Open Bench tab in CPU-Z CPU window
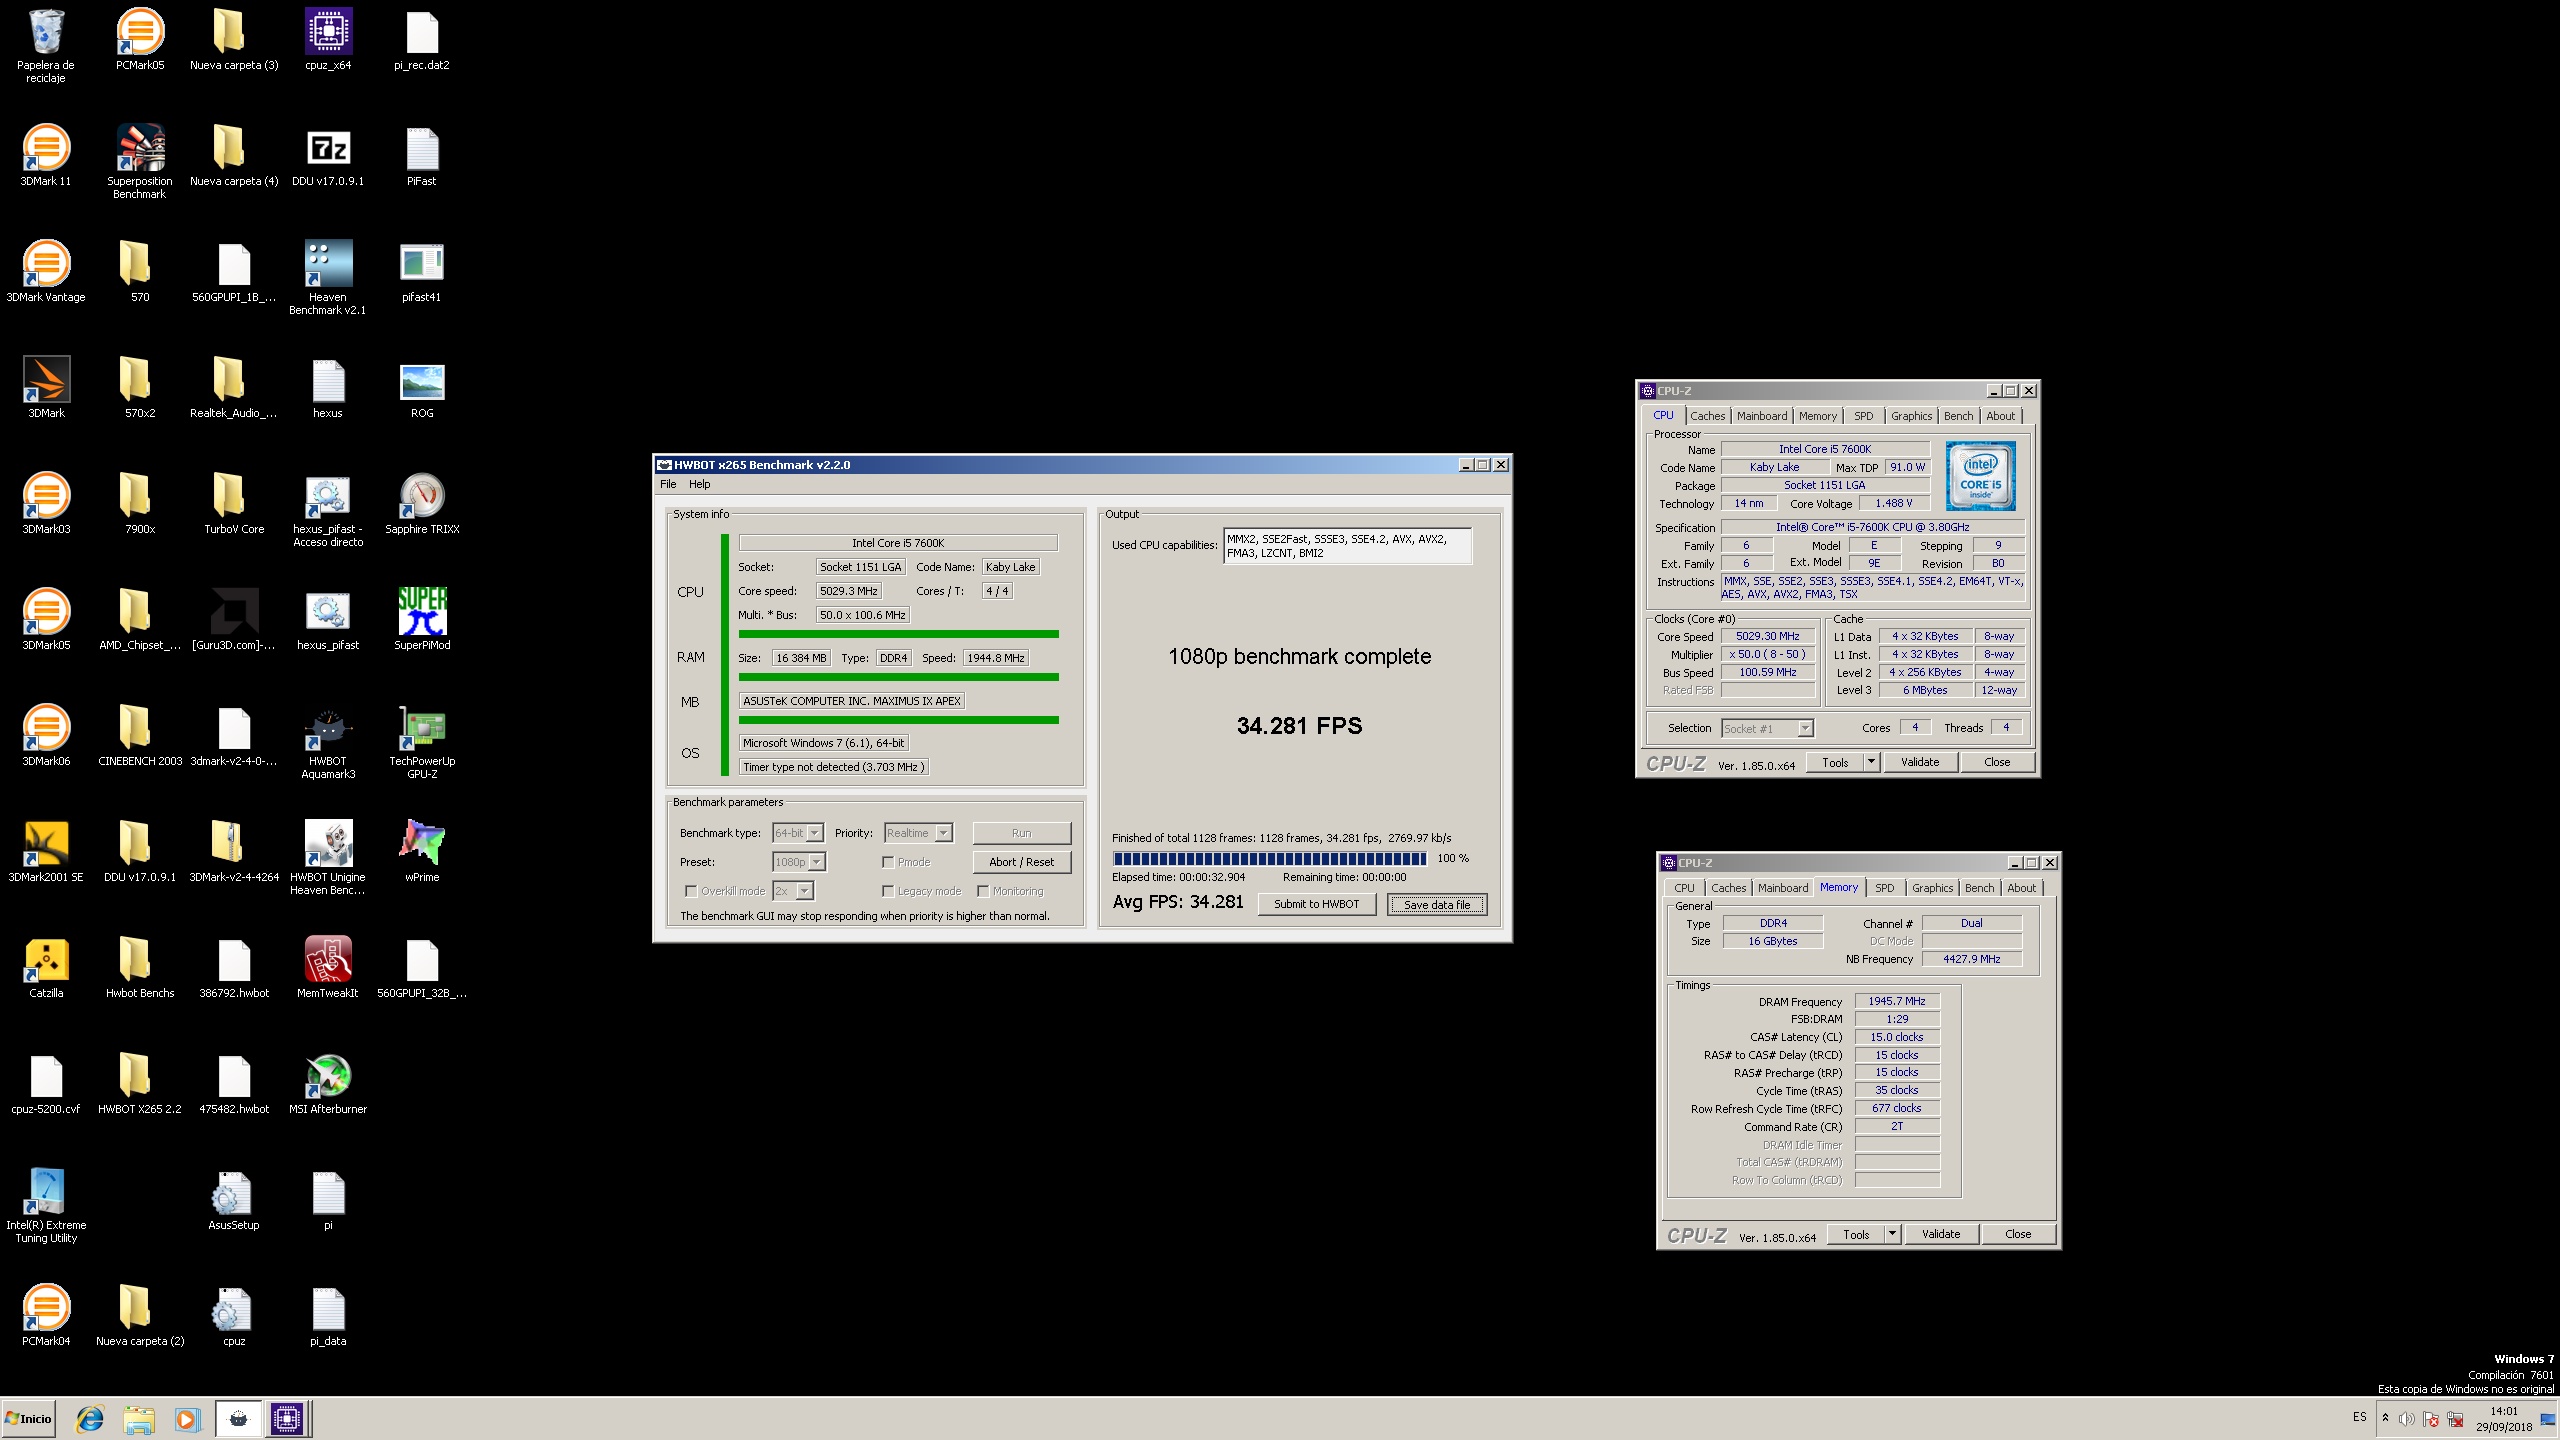 (1958, 416)
